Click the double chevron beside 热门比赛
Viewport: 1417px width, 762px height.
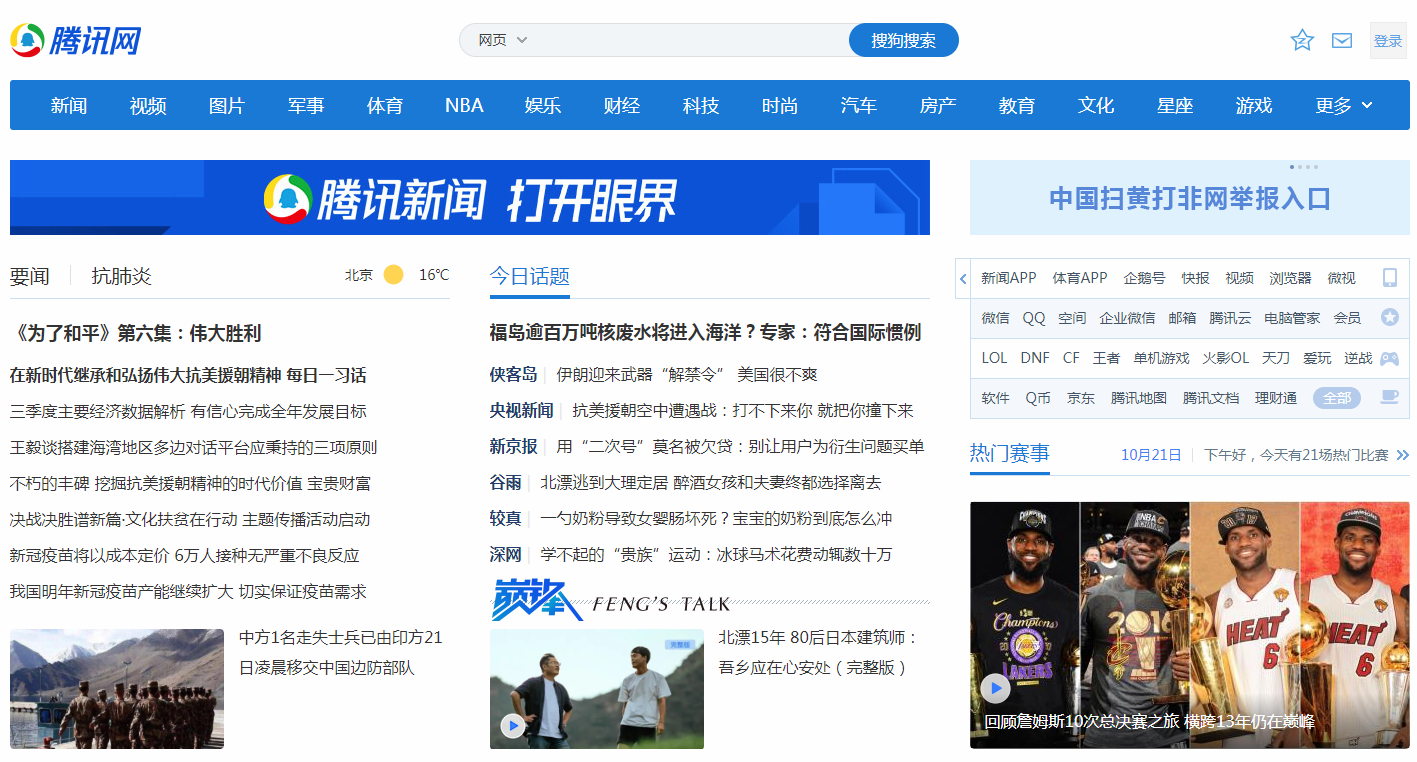[1402, 455]
